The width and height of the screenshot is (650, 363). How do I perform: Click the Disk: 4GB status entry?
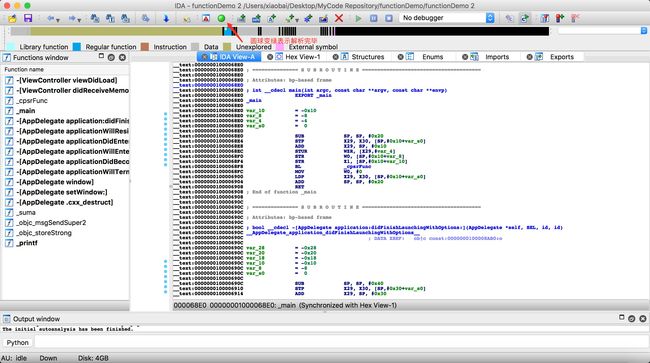(93, 358)
